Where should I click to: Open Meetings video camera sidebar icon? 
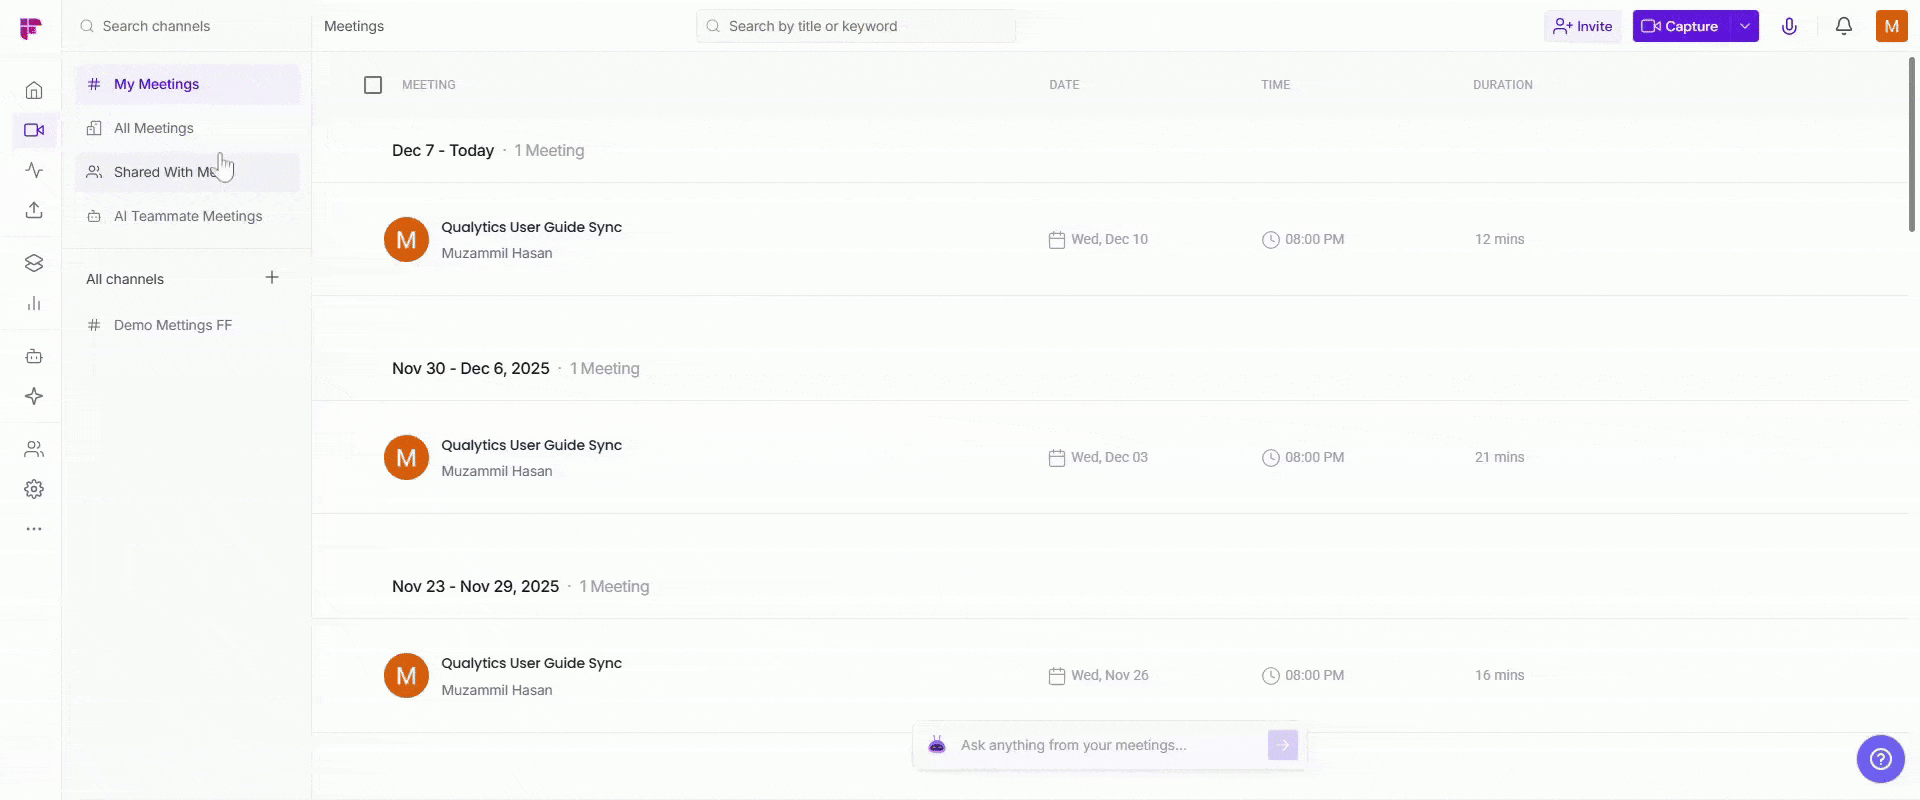[34, 130]
